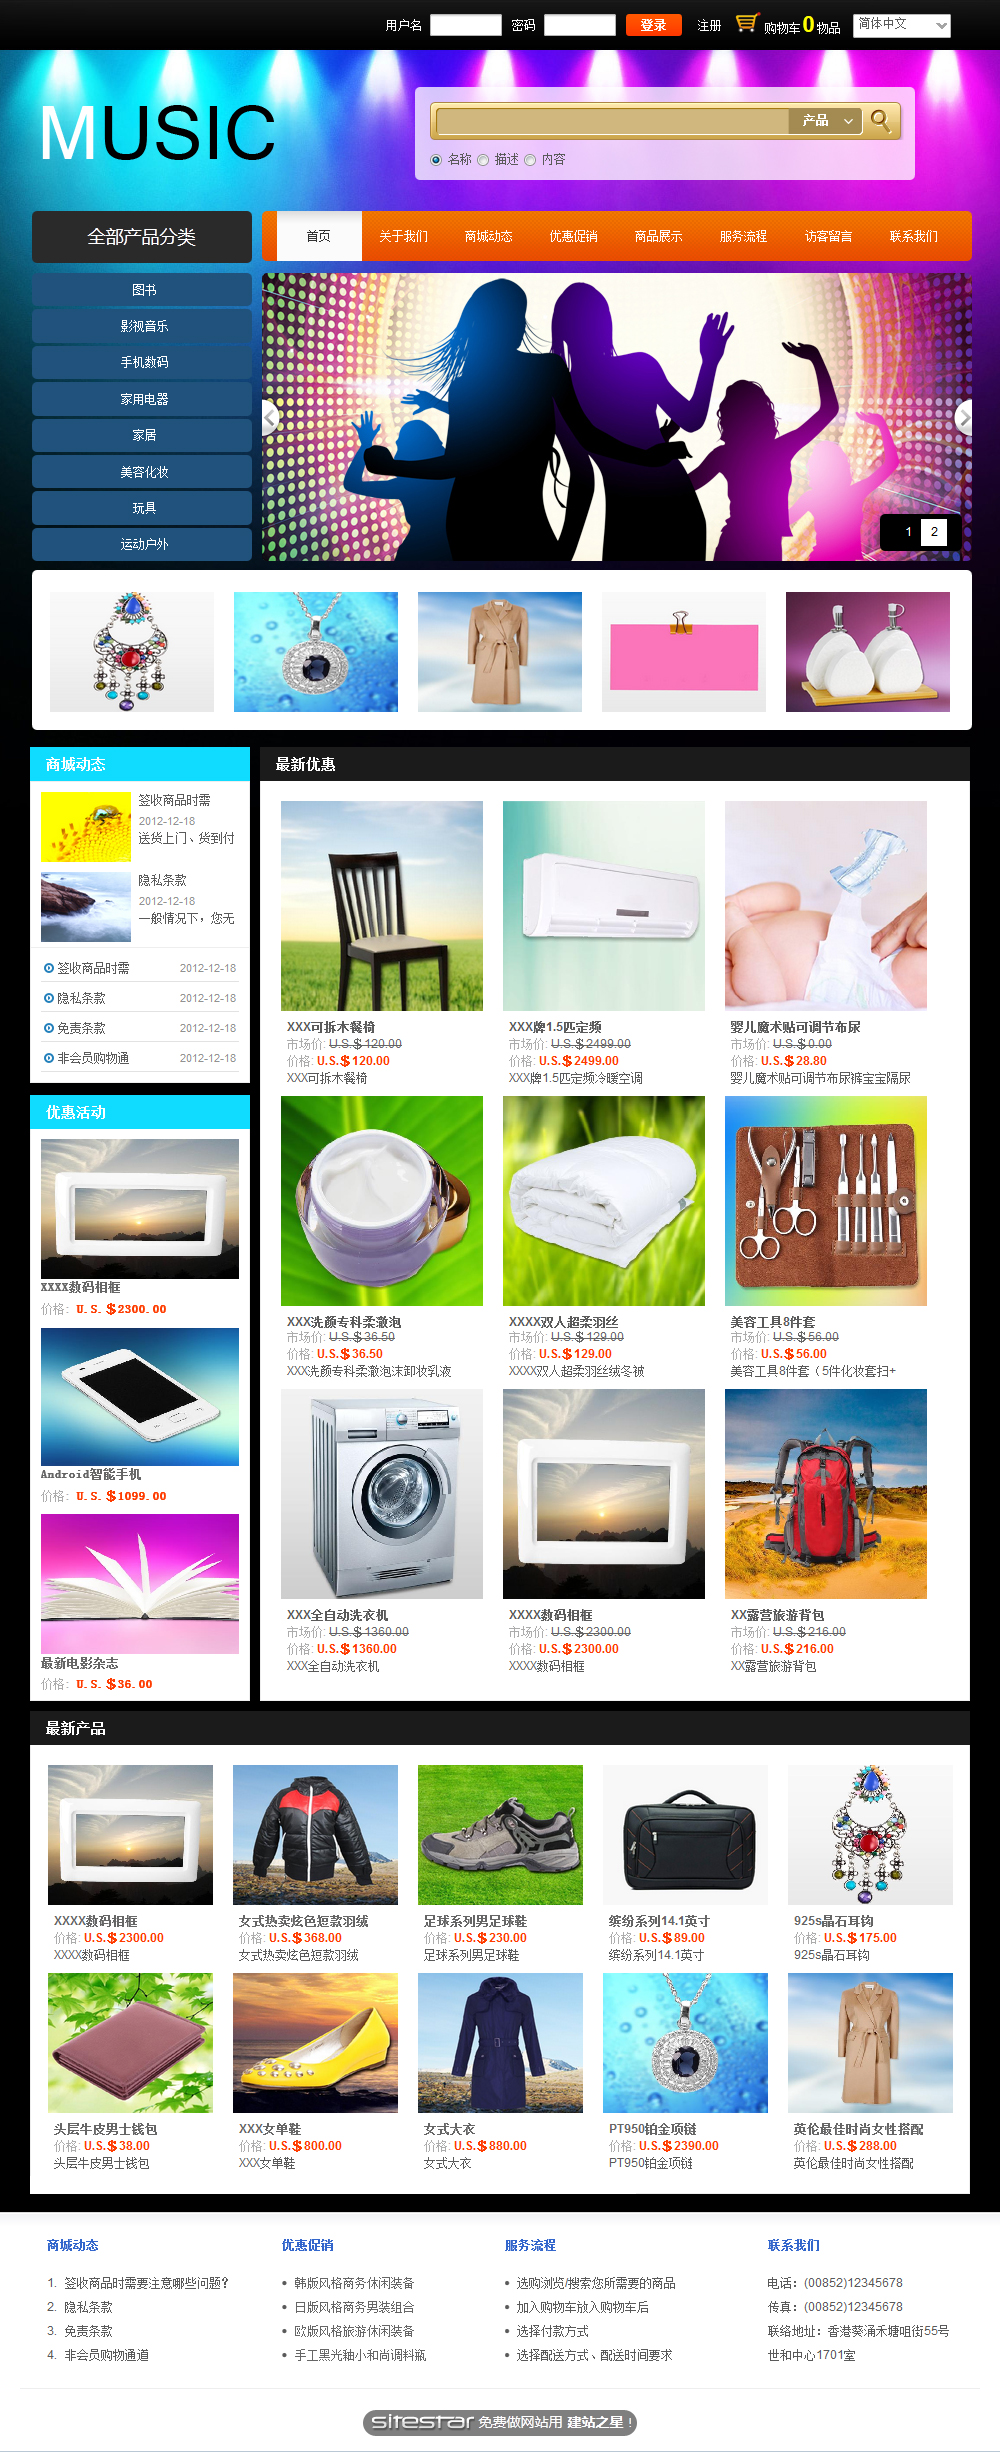This screenshot has width=1000, height=2452.
Task: Click bullet icon beside 签收商品时需 news link
Action: (x=49, y=968)
